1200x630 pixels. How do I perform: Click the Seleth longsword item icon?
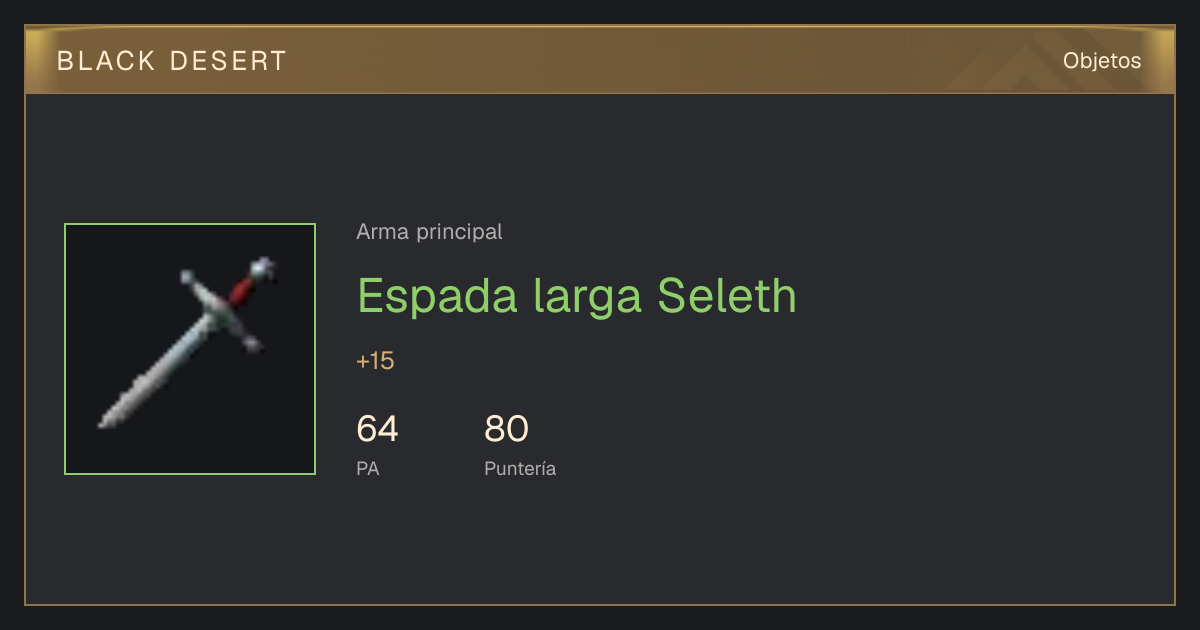tap(190, 348)
